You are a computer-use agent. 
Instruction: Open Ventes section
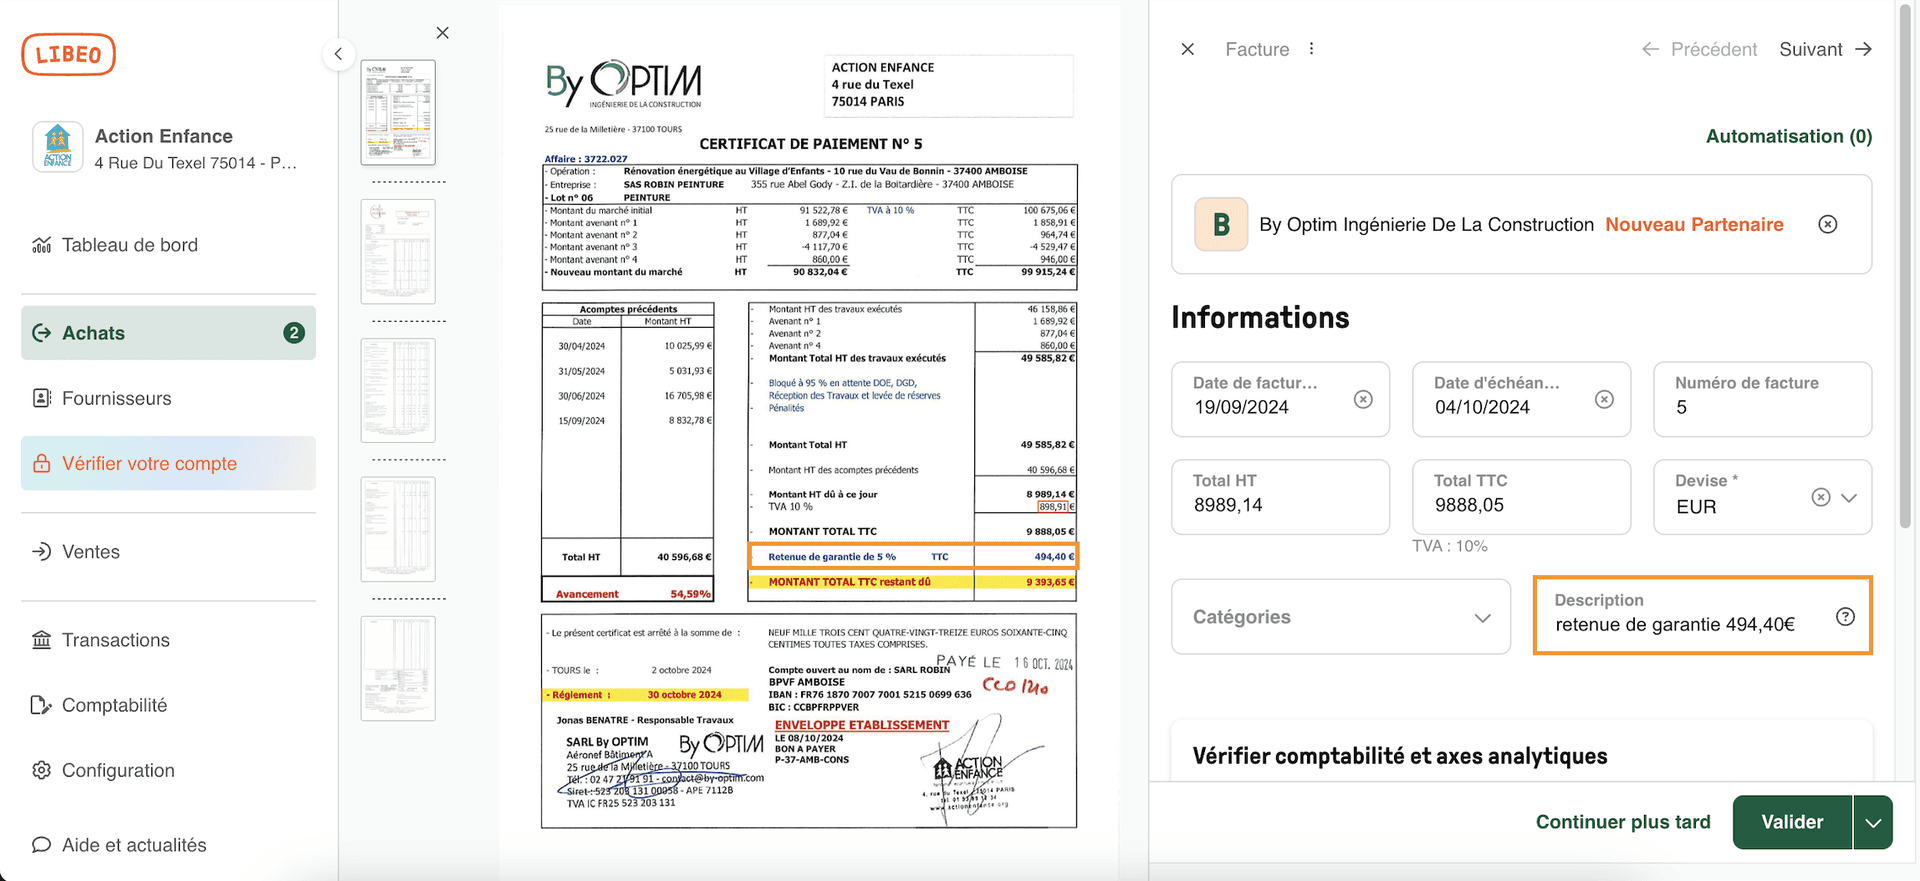[91, 552]
